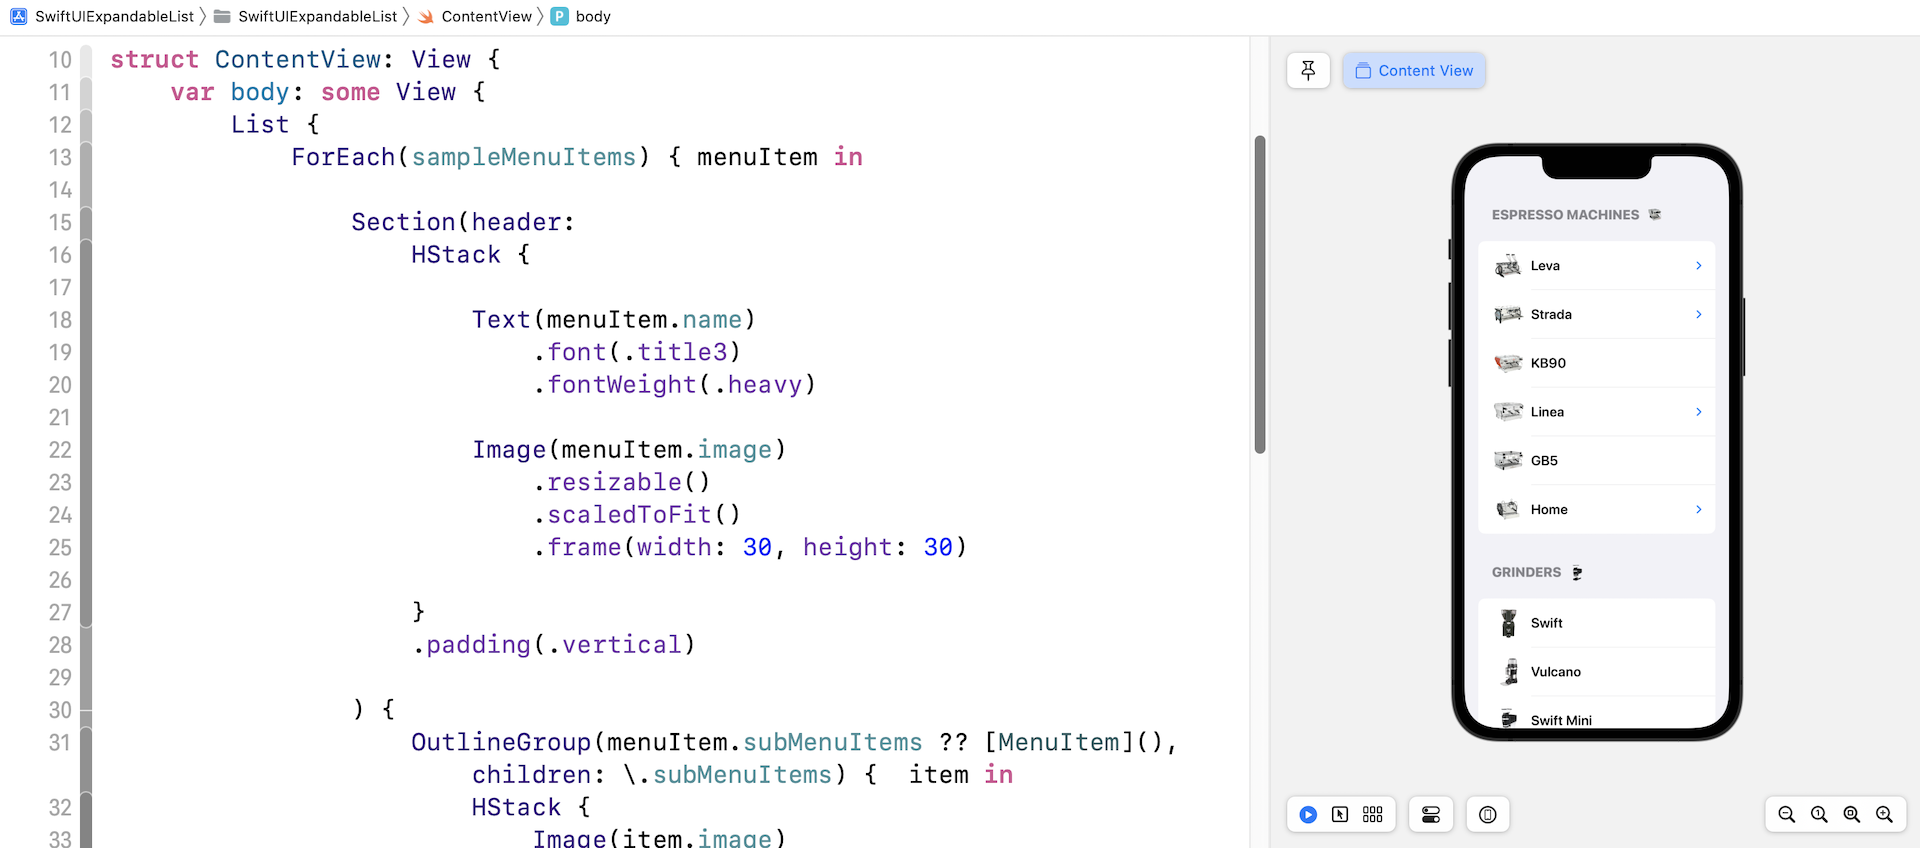Expand the Home row chevron
1920x848 pixels.
[x=1698, y=509]
